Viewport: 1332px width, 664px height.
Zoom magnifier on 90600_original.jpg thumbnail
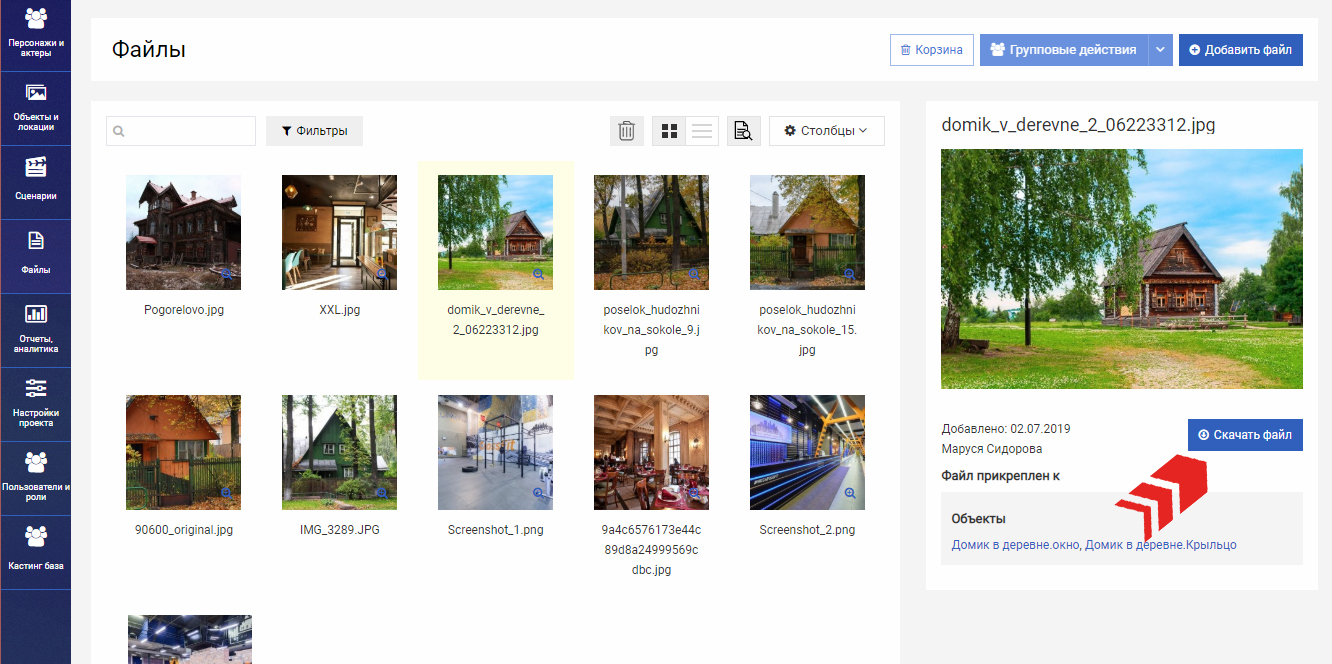pos(226,493)
